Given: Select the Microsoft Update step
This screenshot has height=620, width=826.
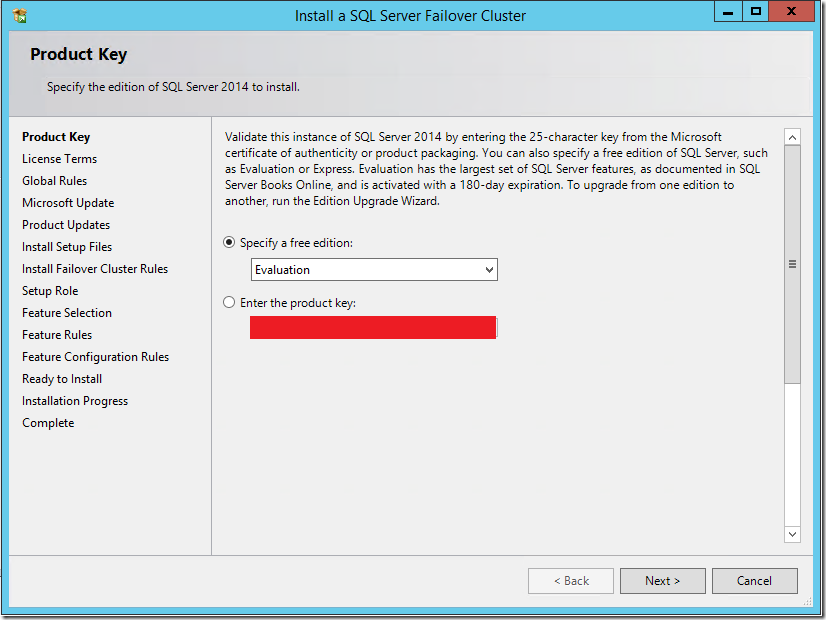Looking at the screenshot, I should [x=68, y=203].
